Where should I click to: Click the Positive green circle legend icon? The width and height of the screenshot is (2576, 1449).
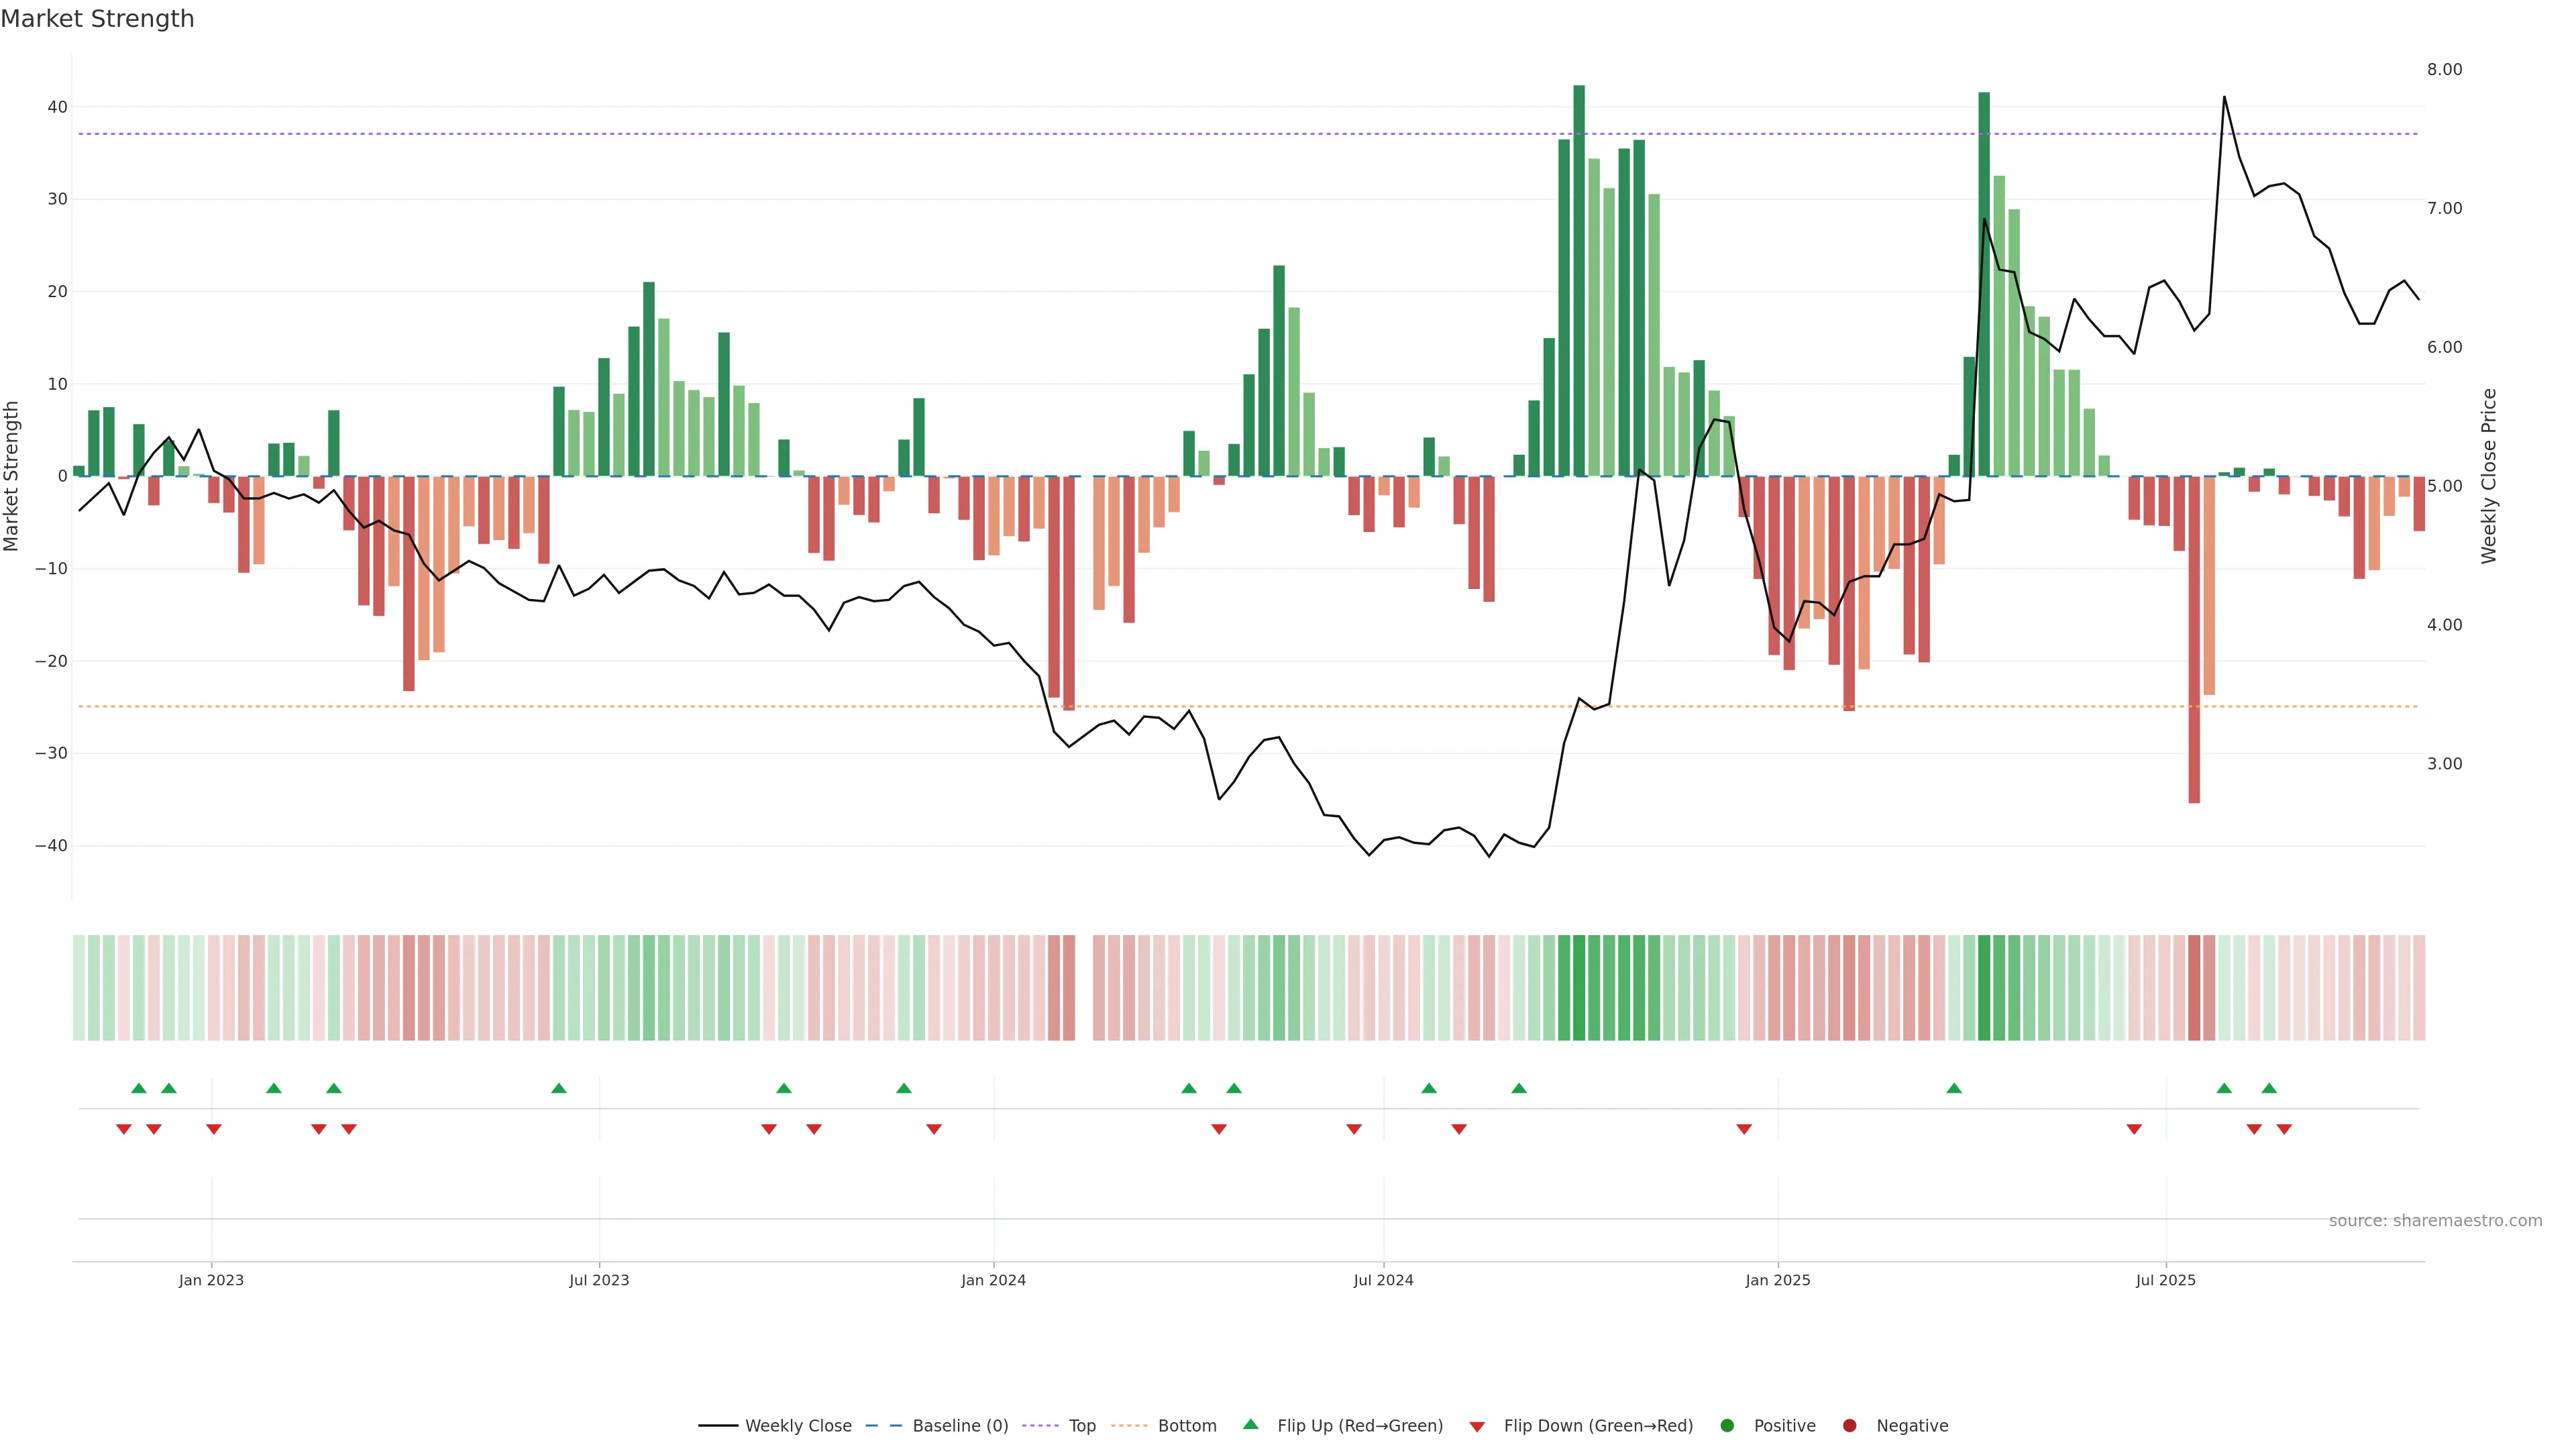pyautogui.click(x=1727, y=1426)
